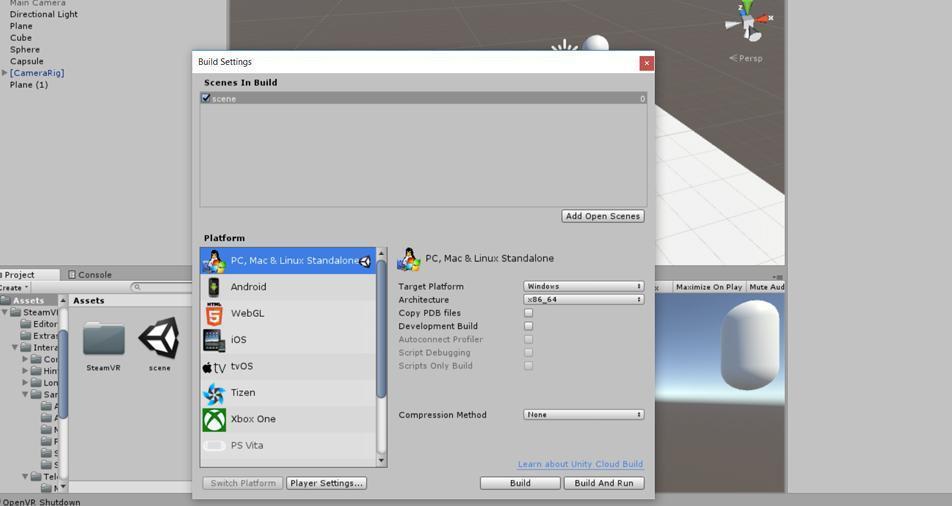Open the Target Platform dropdown
Viewport: 952px width, 506px height.
[583, 286]
